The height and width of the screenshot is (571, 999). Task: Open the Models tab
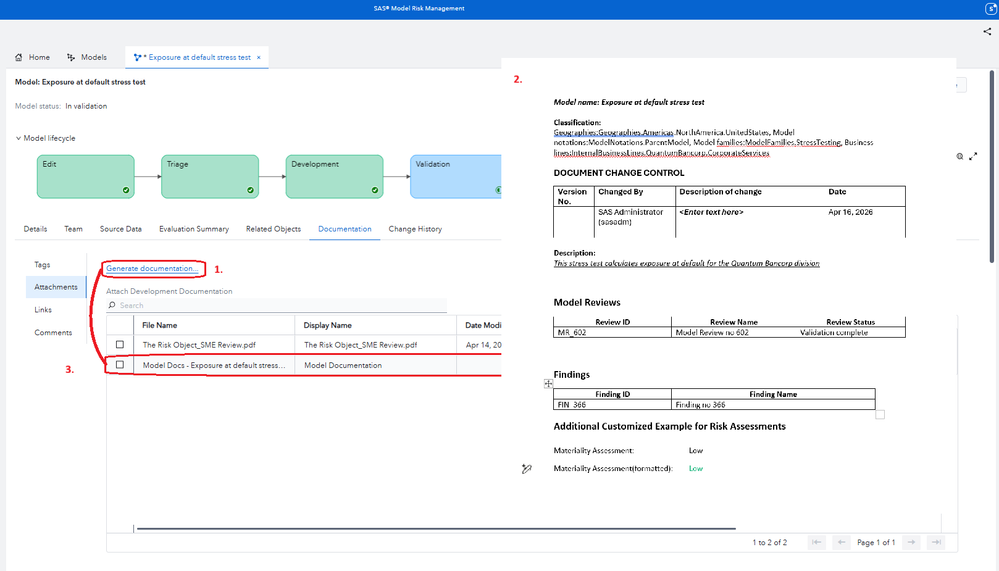pyautogui.click(x=87, y=57)
